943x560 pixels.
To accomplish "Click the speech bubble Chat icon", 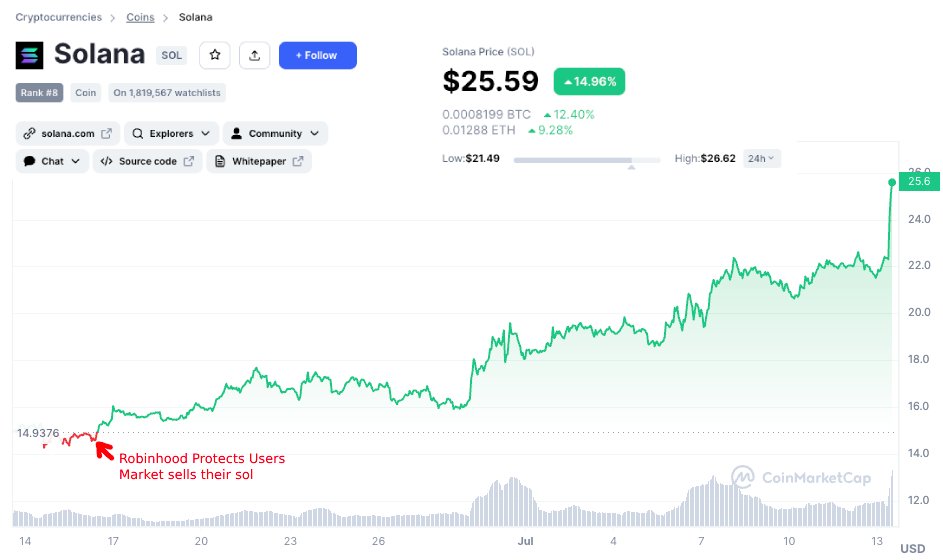I will pyautogui.click(x=29, y=161).
